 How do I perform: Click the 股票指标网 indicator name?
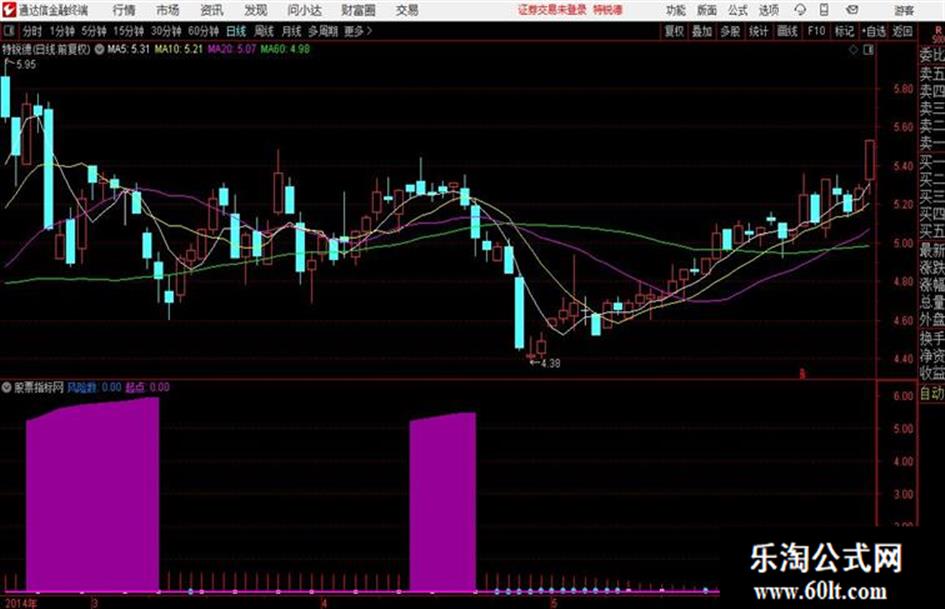tap(39, 387)
